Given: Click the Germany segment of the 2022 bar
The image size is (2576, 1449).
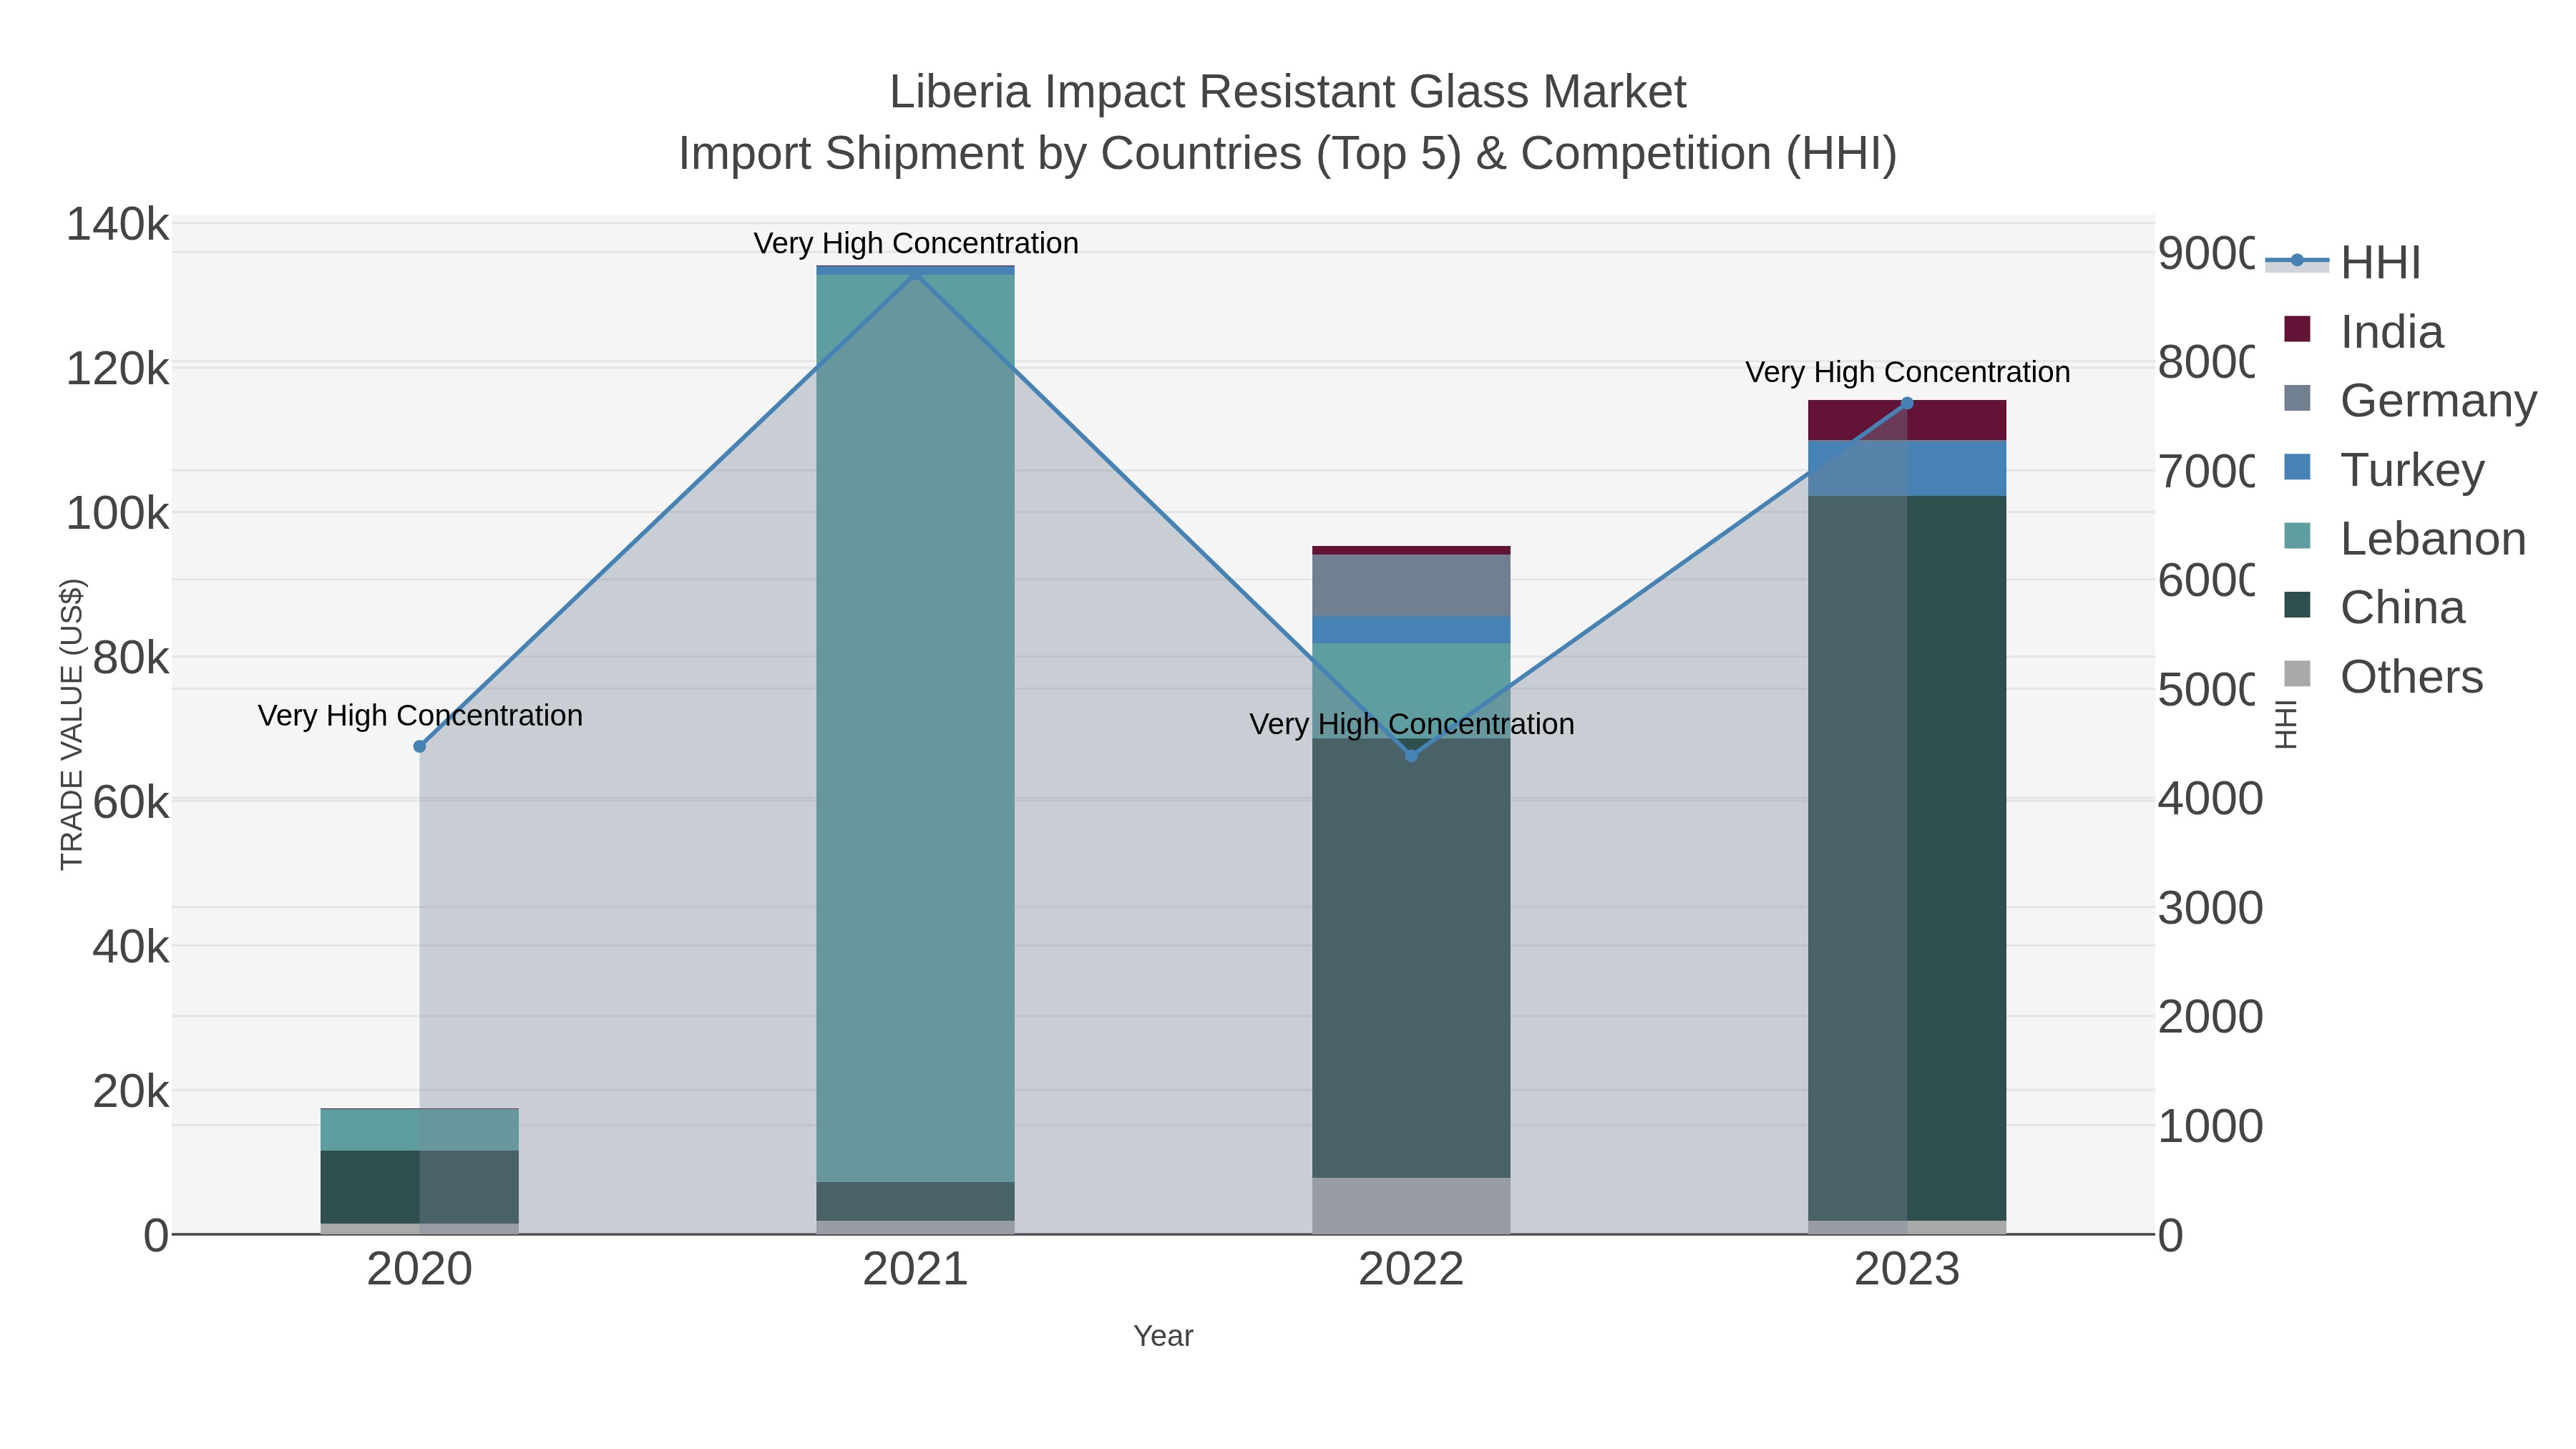Looking at the screenshot, I should click(x=1411, y=585).
